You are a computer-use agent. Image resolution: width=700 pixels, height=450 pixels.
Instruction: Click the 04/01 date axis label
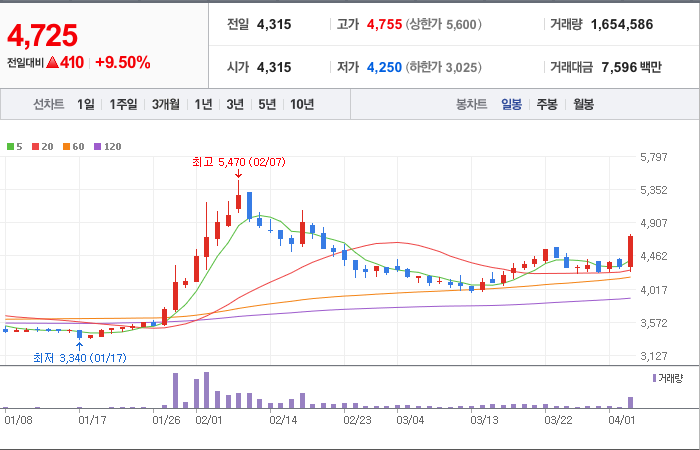[624, 420]
